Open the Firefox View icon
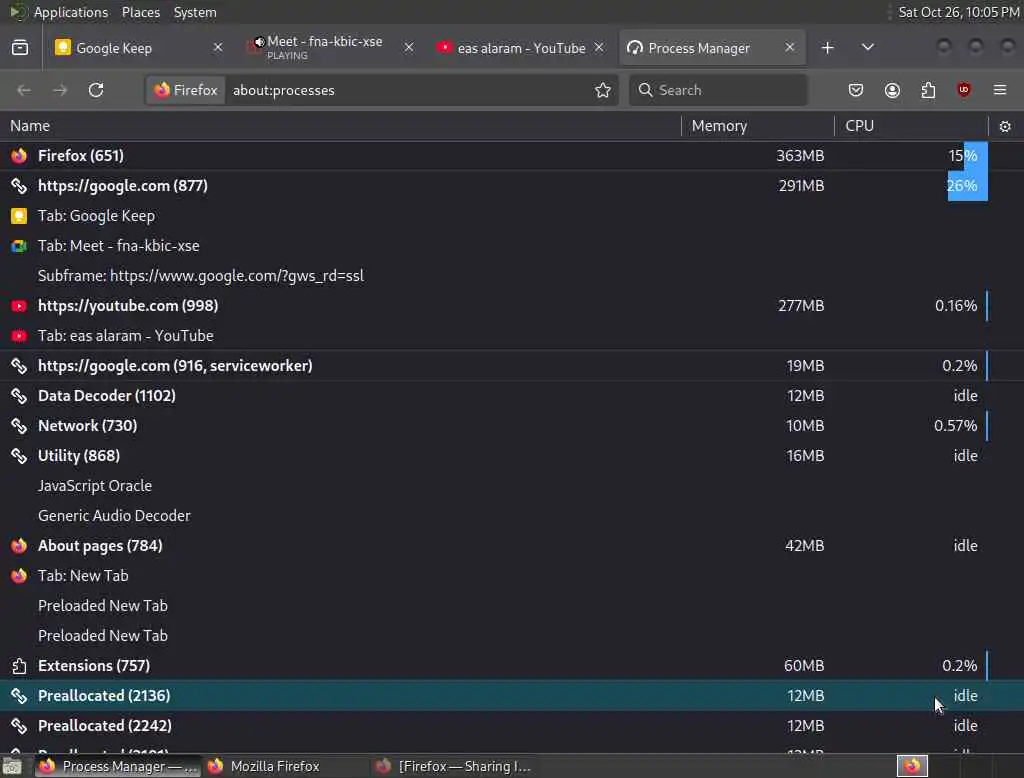 pos(20,48)
